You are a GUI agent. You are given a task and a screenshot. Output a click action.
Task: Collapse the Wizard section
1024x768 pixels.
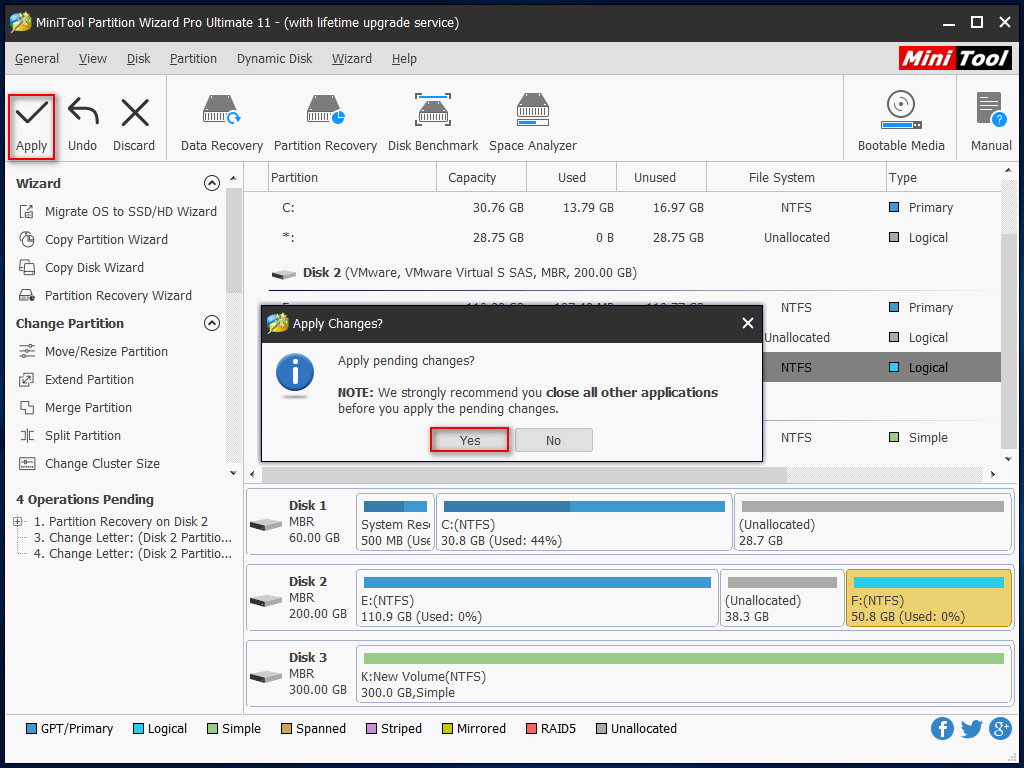point(212,184)
